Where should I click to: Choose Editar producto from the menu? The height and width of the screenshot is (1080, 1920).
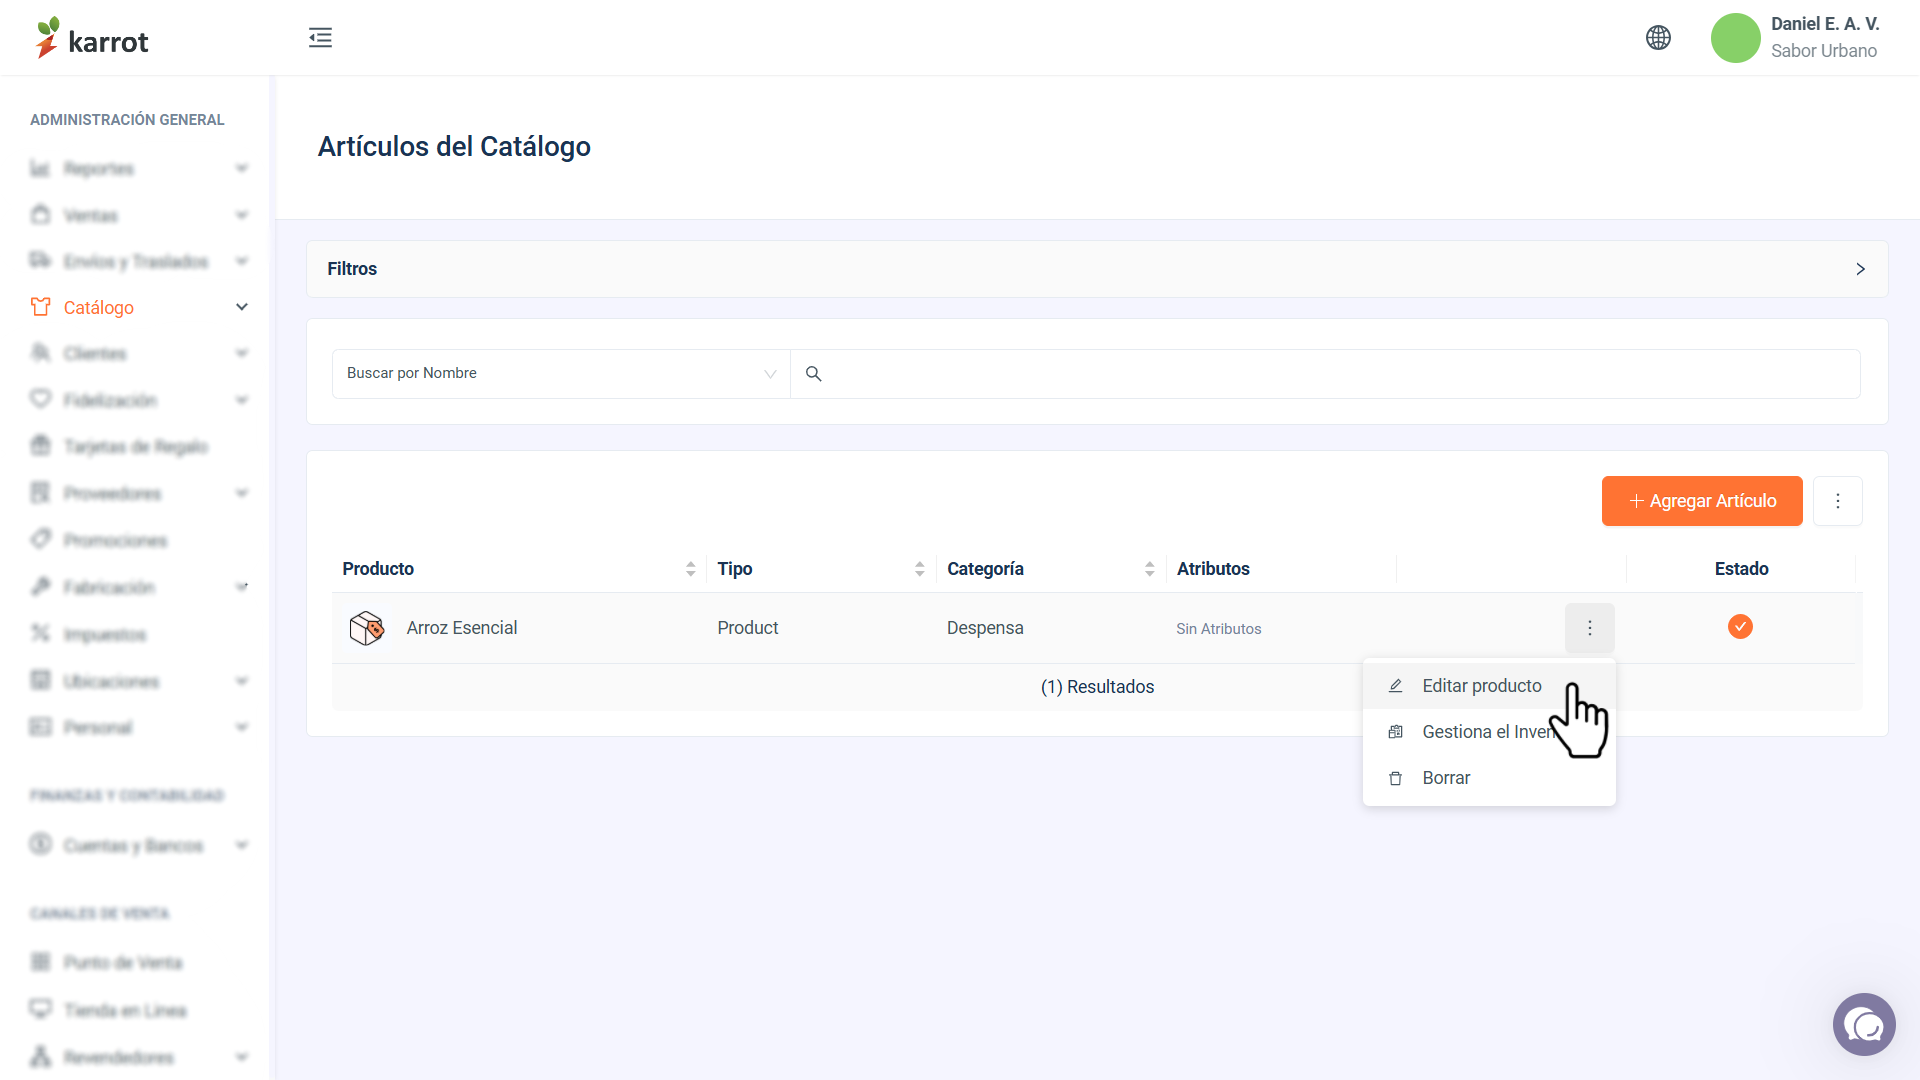point(1489,686)
